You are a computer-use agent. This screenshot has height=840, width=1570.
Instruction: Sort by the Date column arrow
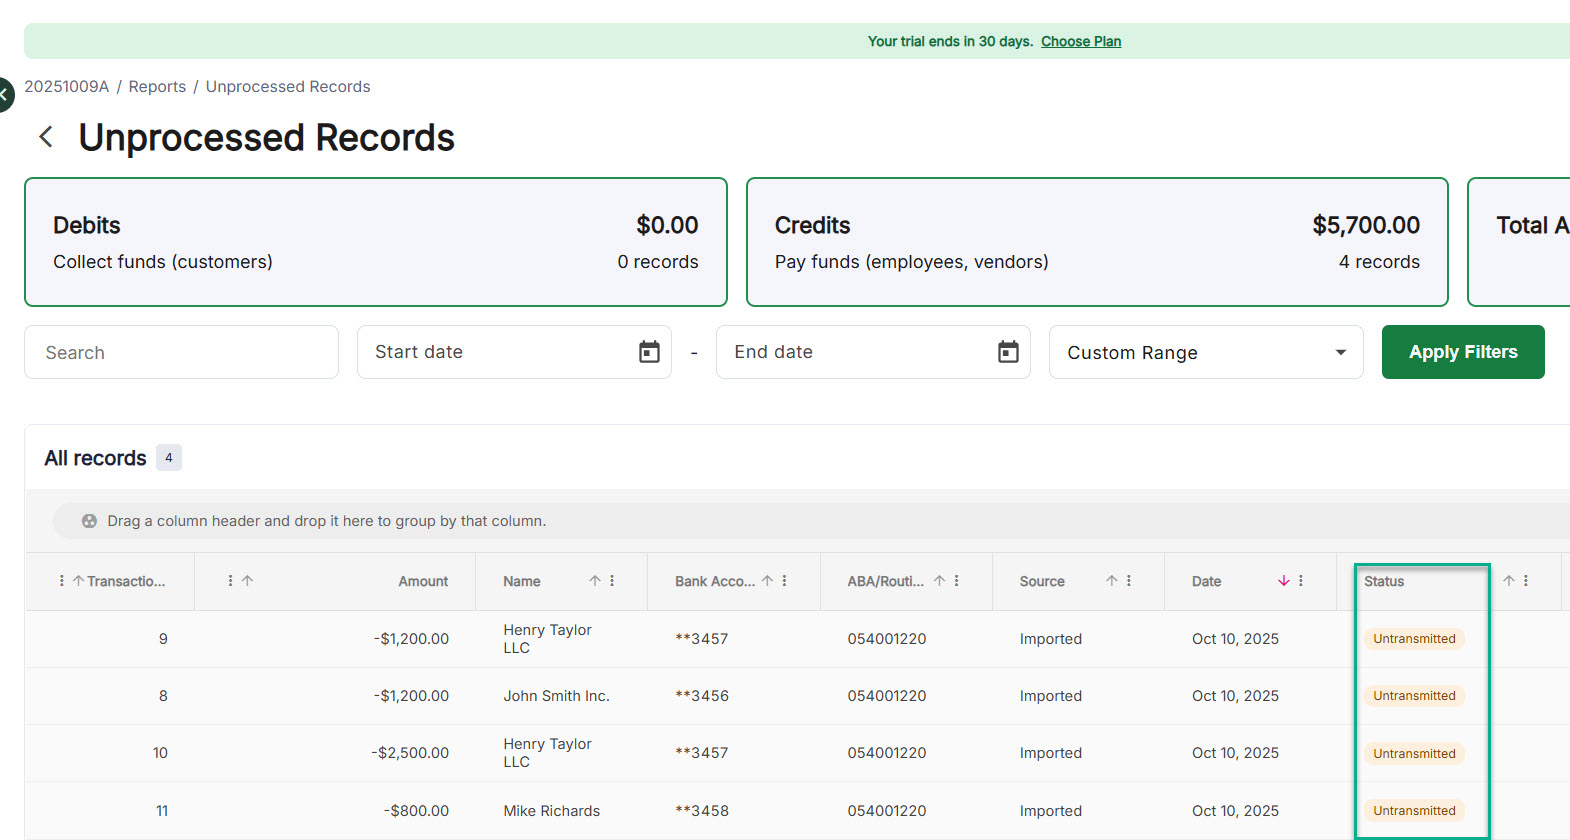tap(1284, 581)
